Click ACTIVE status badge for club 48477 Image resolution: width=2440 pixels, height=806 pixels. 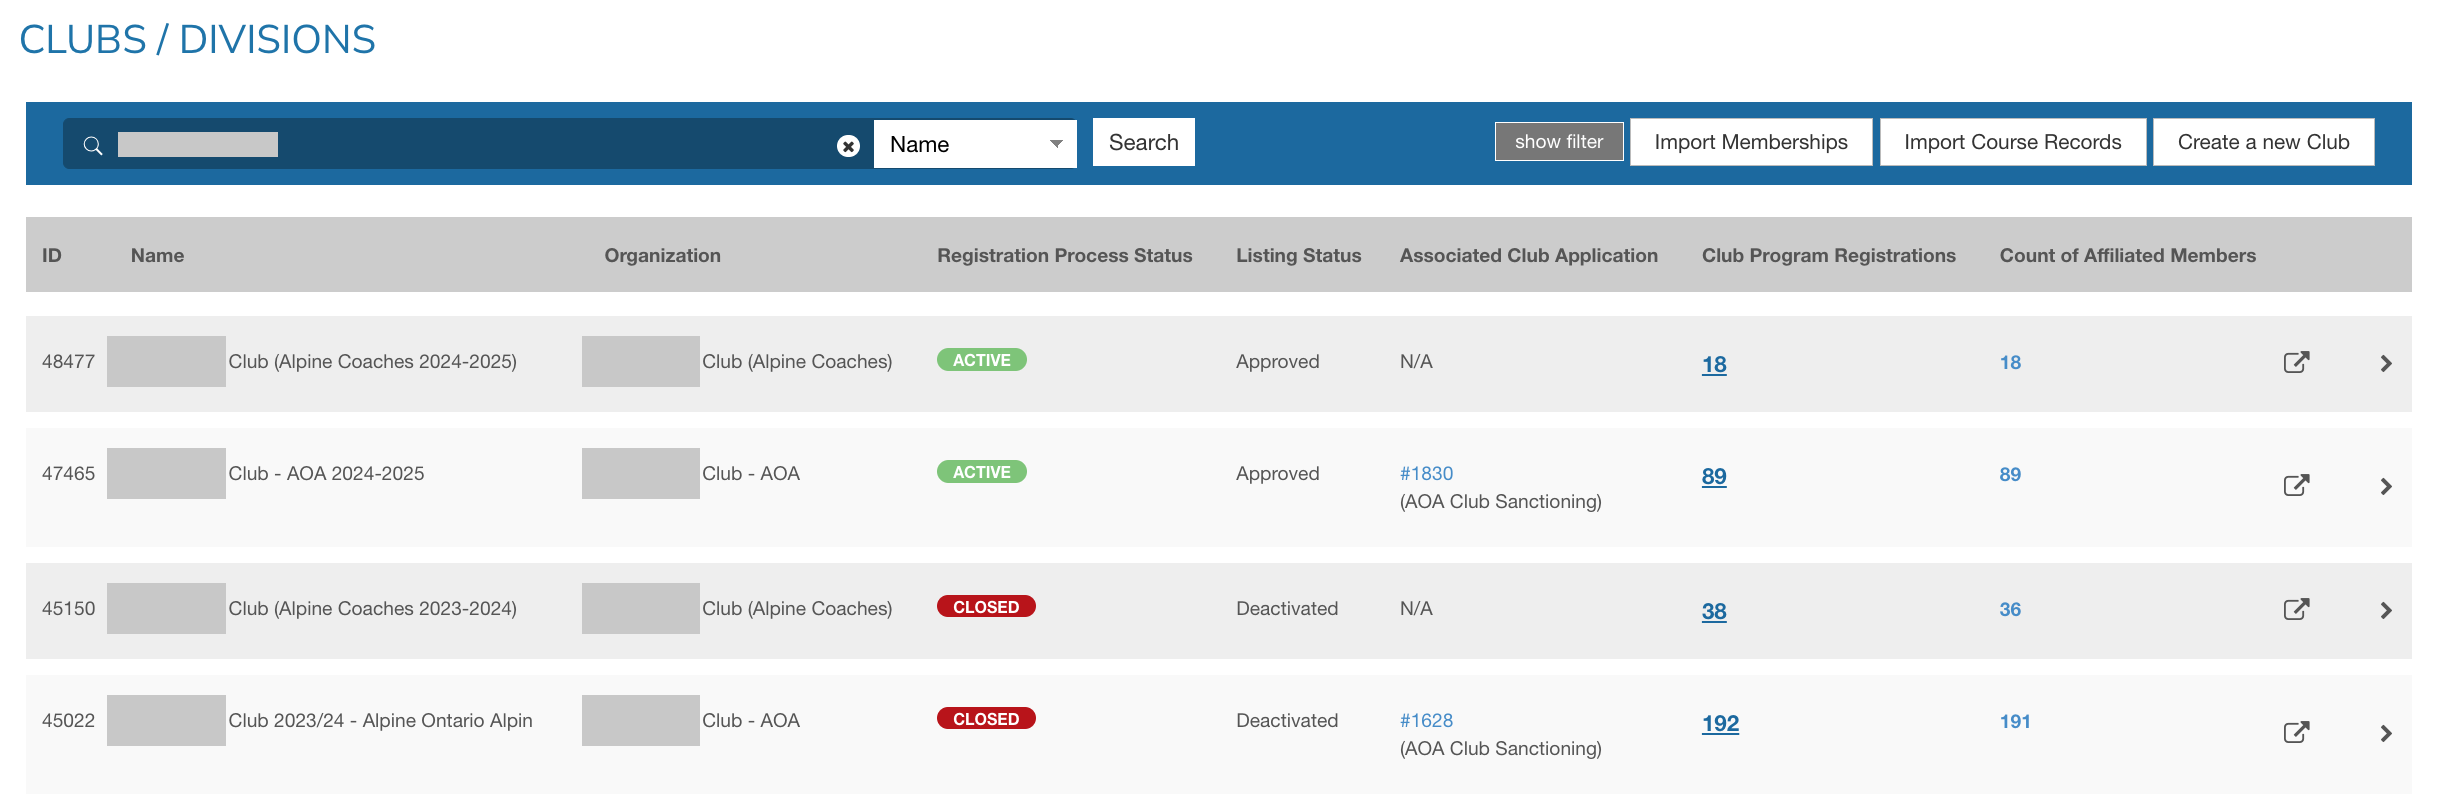click(x=982, y=360)
